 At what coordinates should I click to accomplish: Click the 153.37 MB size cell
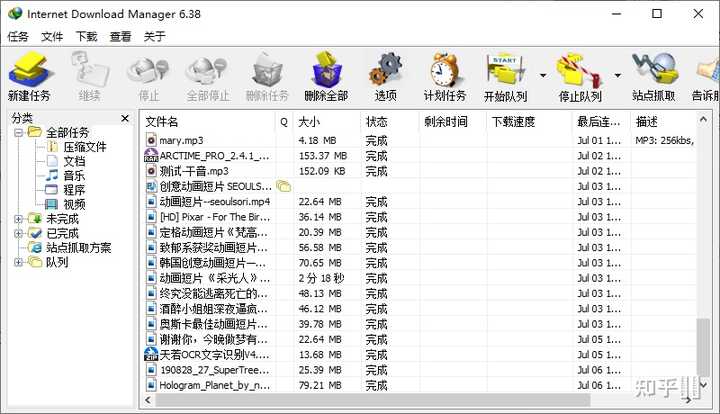tap(323, 156)
